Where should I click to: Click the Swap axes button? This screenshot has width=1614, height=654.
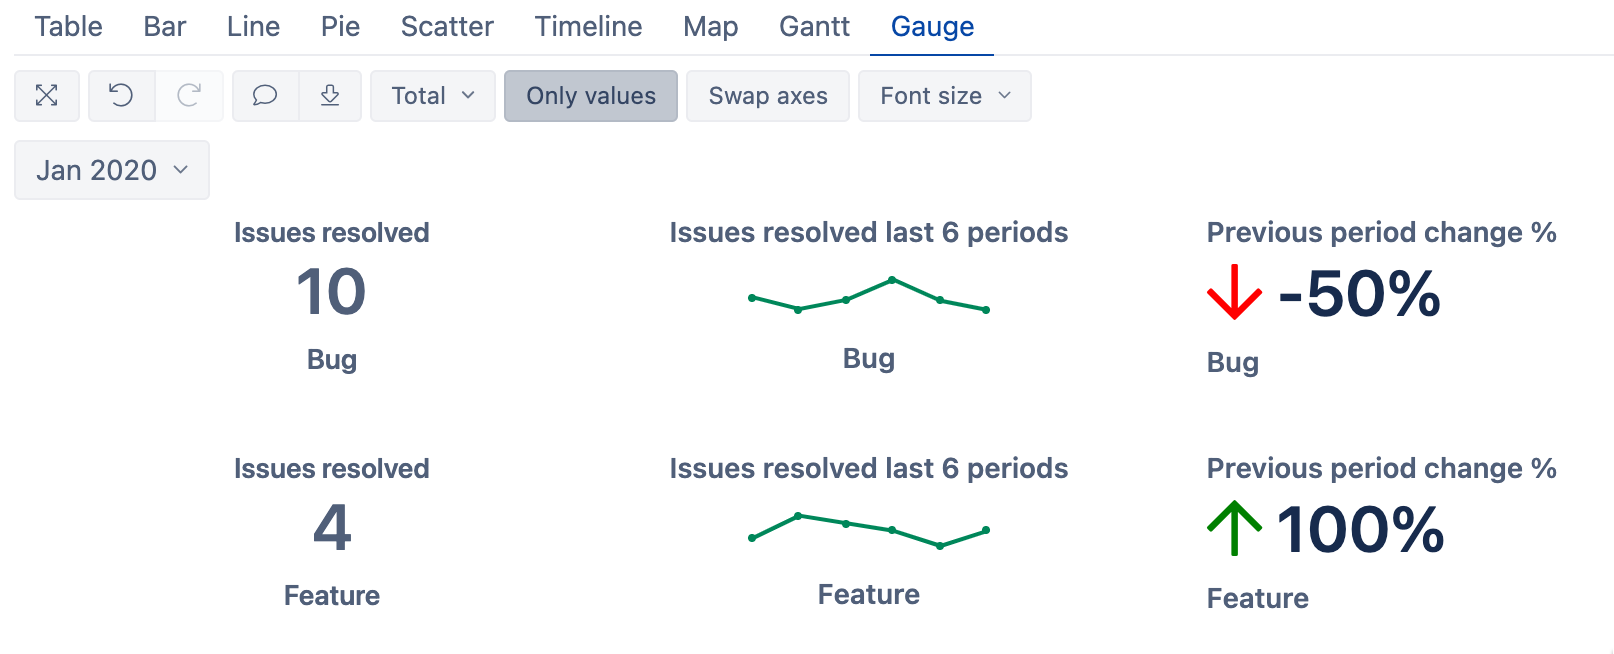(x=768, y=96)
